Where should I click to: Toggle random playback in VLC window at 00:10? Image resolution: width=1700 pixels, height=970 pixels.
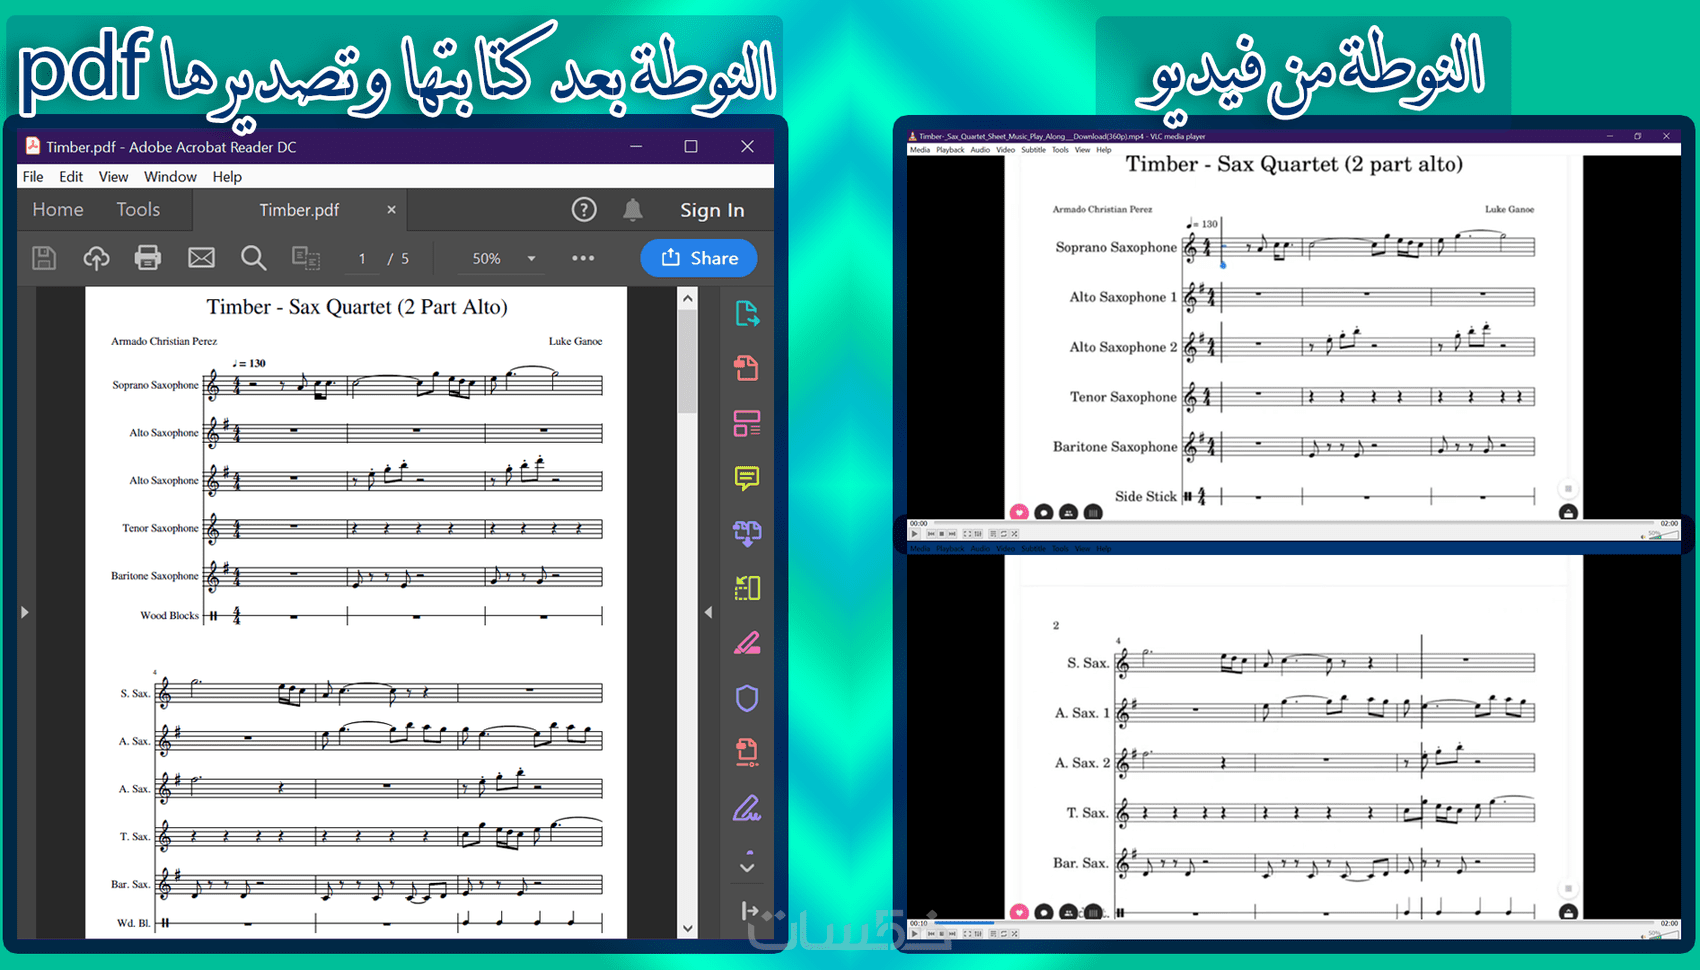(1014, 934)
